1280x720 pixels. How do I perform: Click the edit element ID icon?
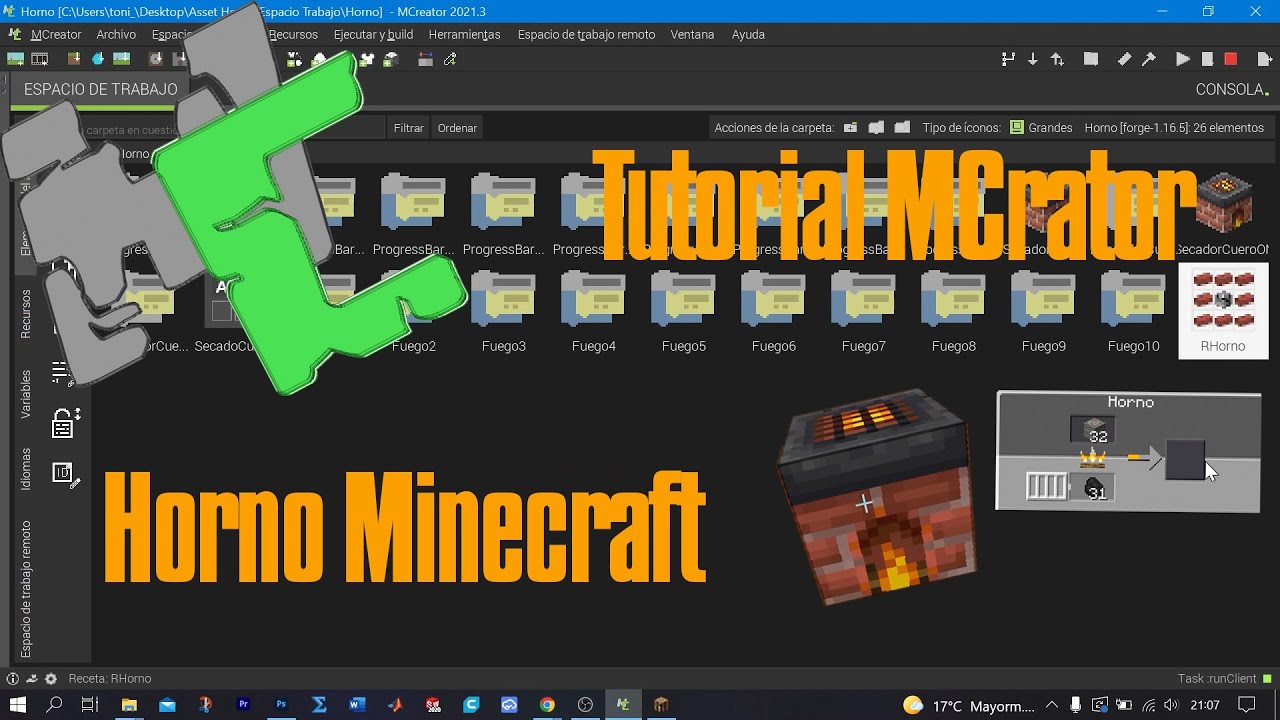point(65,474)
